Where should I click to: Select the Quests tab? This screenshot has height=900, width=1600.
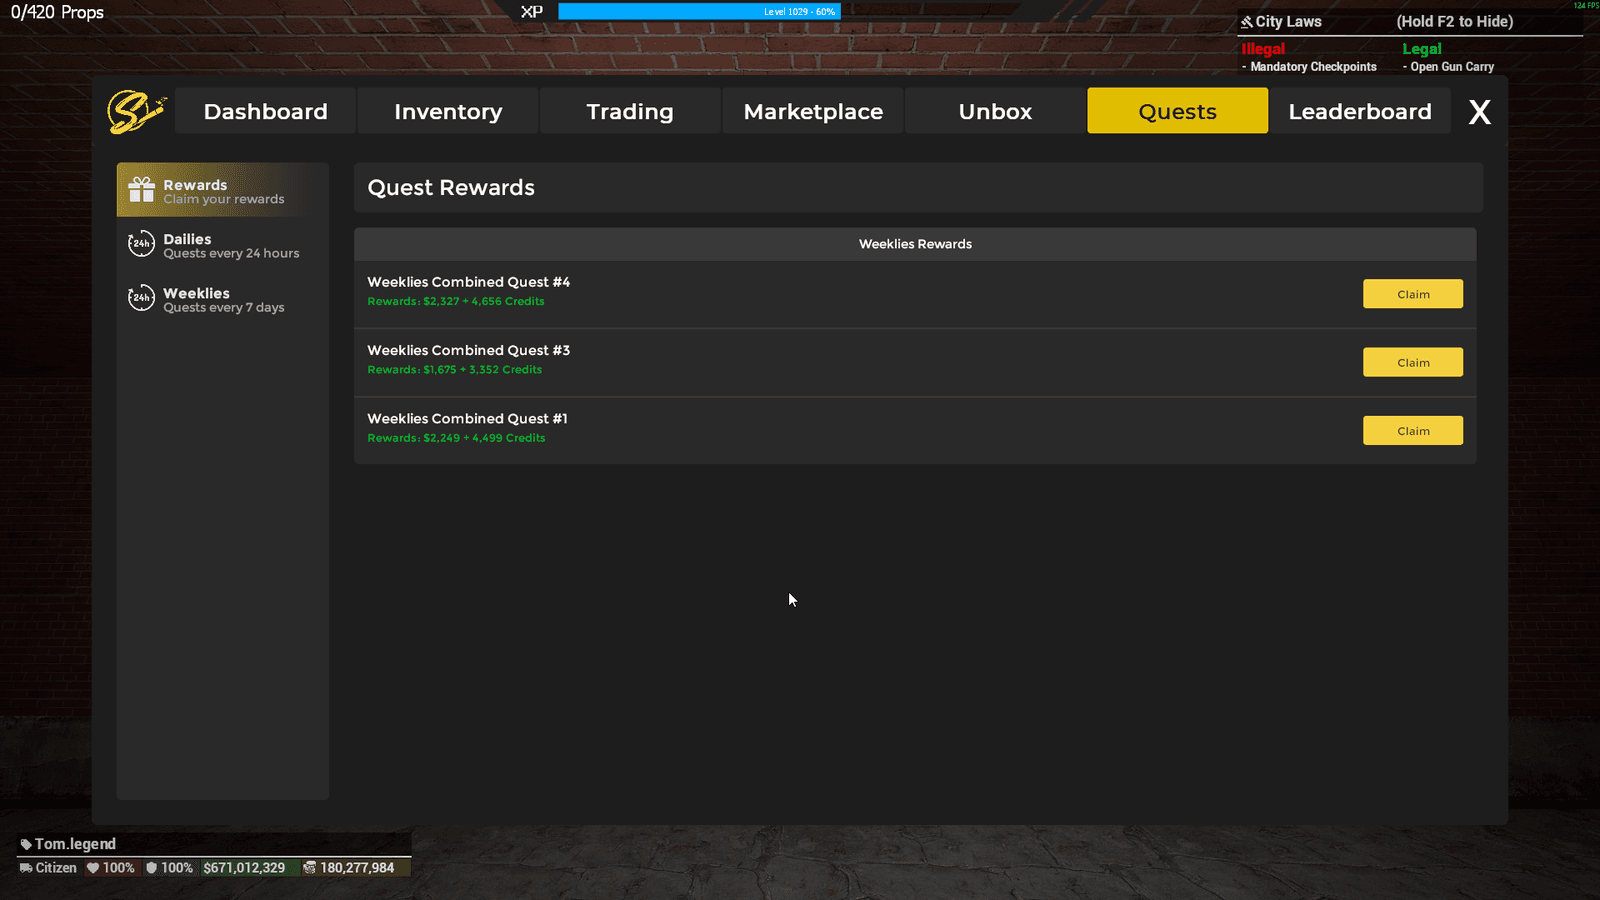pyautogui.click(x=1177, y=111)
